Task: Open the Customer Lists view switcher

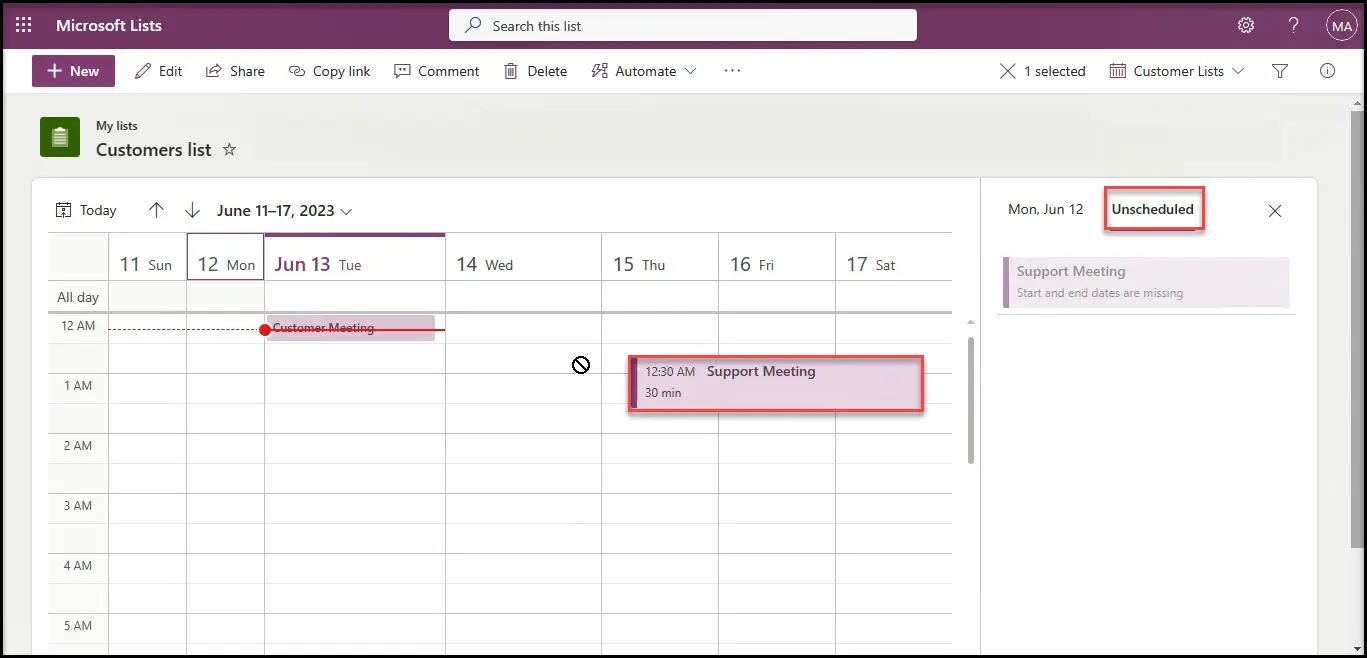Action: 1177,71
